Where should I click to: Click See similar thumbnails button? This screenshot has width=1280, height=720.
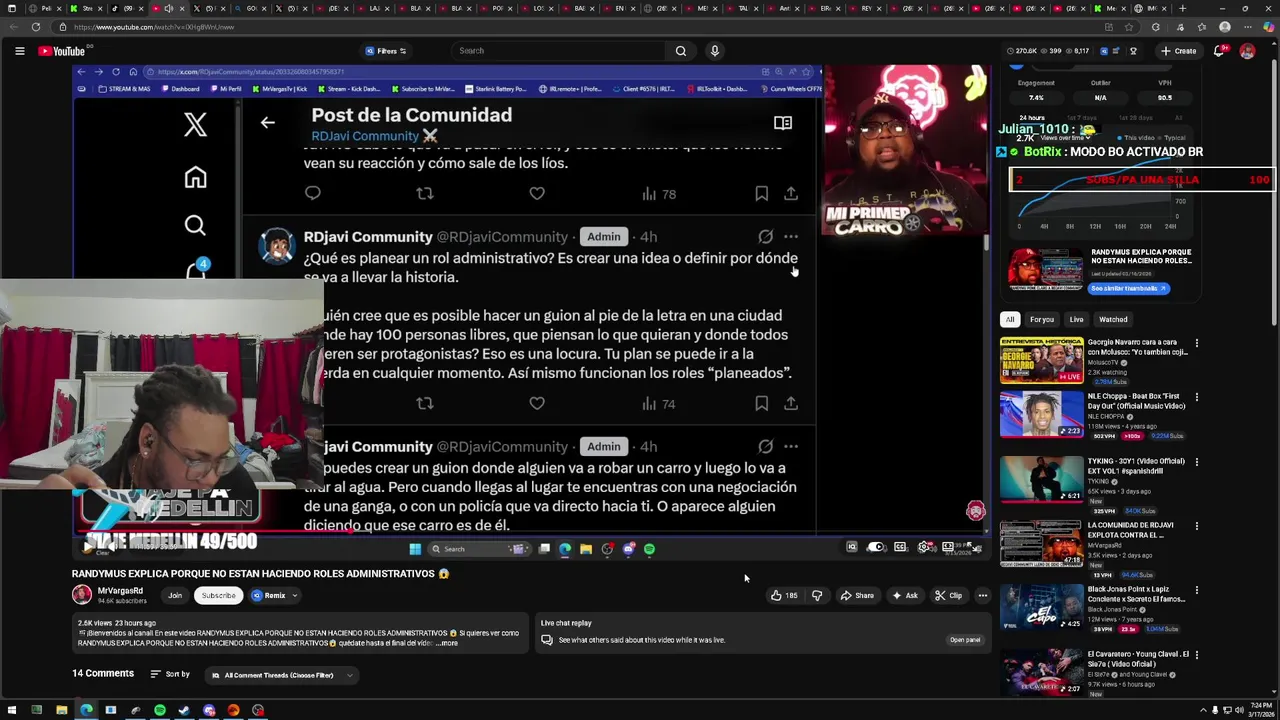tap(1129, 288)
